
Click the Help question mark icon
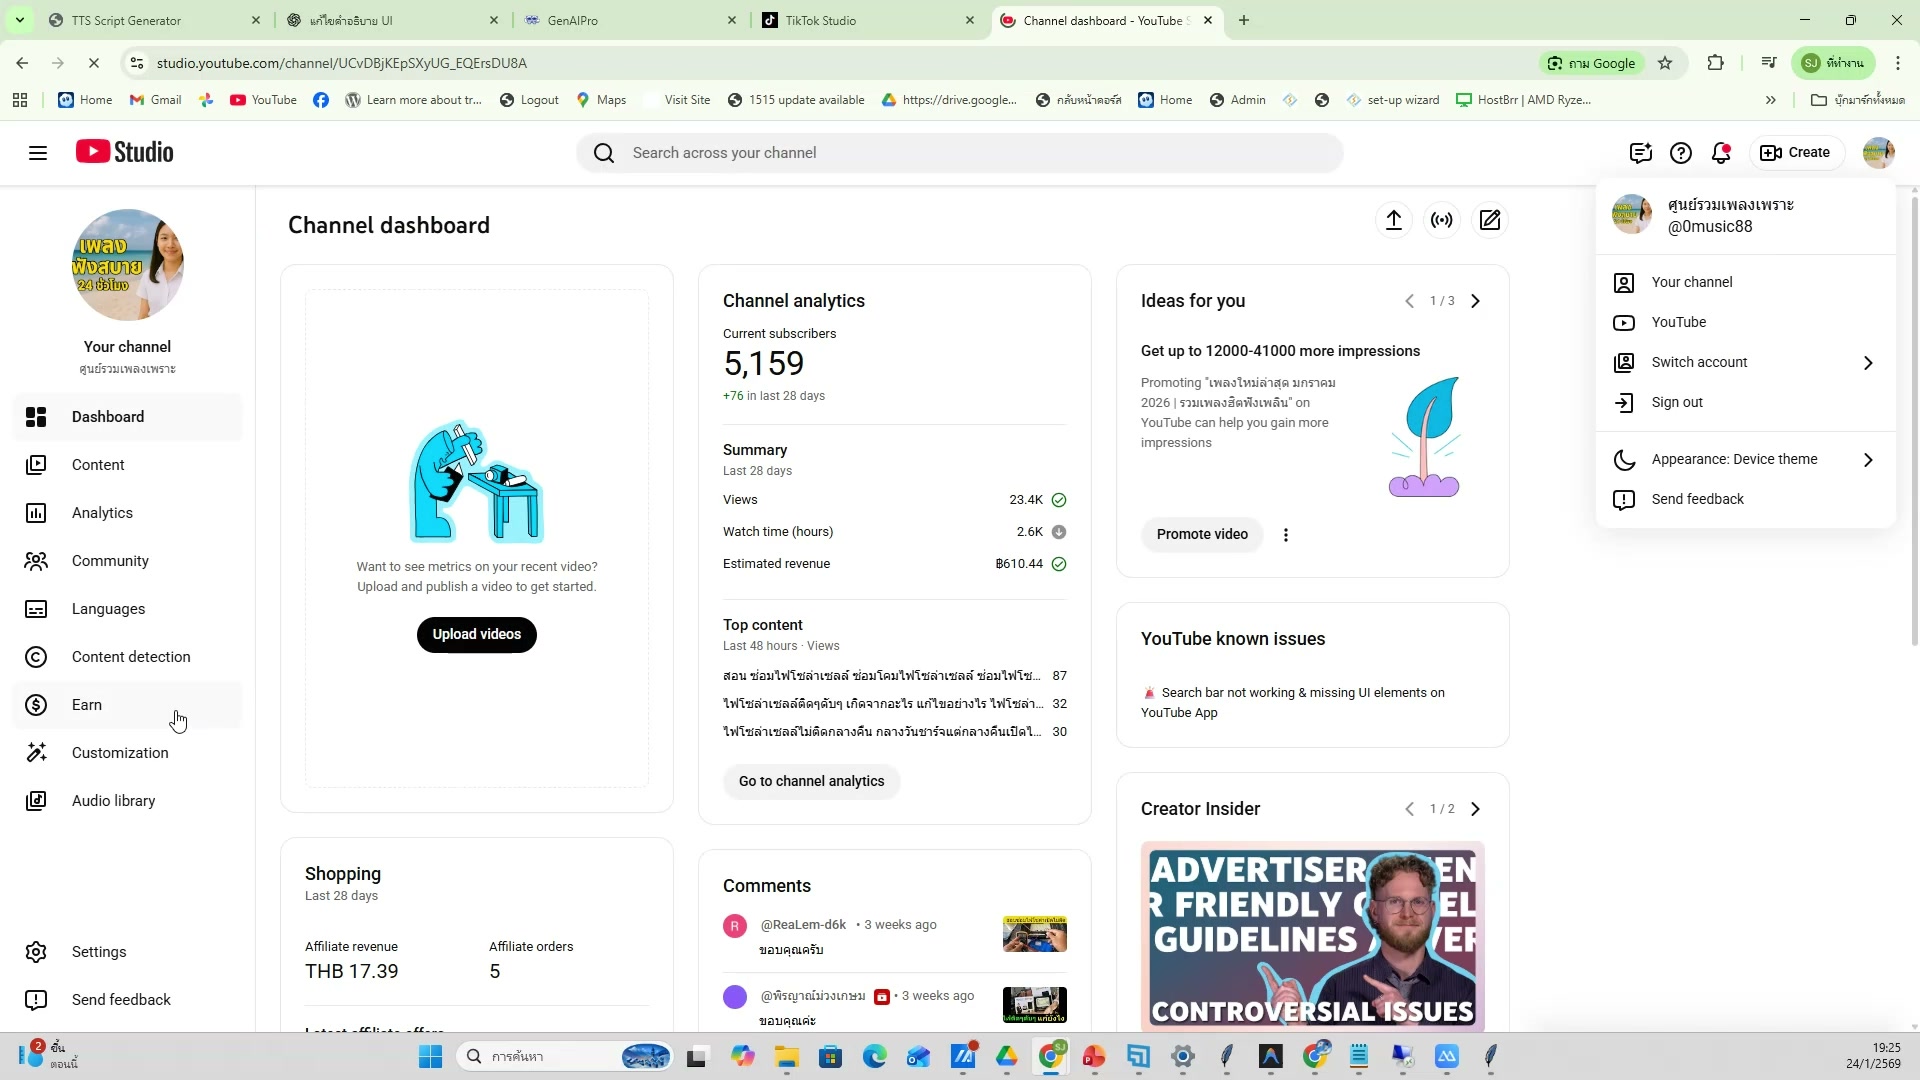click(1680, 153)
